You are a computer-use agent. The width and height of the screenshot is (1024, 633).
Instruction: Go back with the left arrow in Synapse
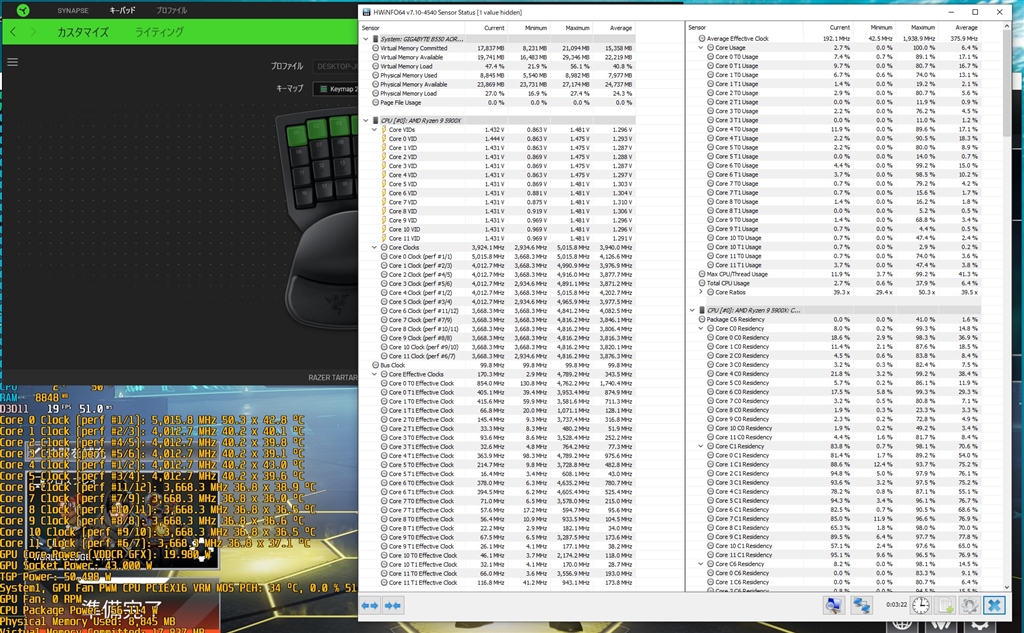click(13, 32)
